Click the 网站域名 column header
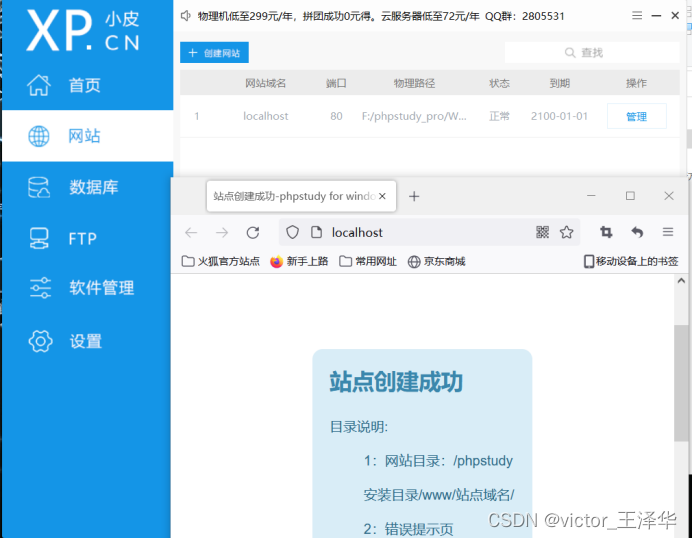 pos(266,83)
